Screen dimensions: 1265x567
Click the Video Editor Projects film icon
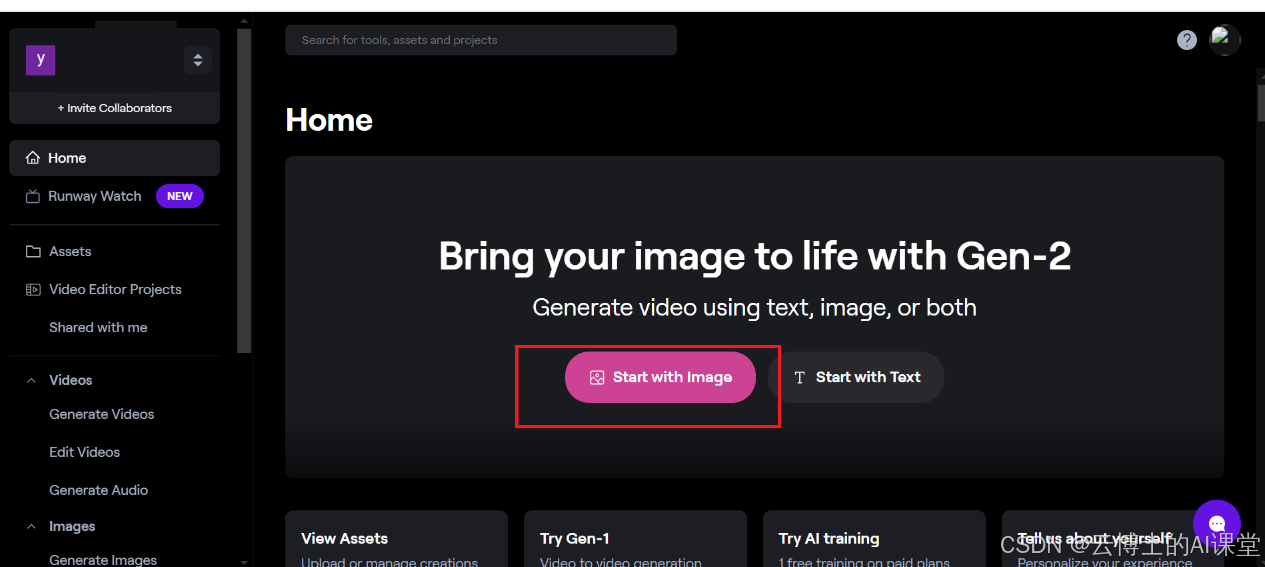click(33, 289)
